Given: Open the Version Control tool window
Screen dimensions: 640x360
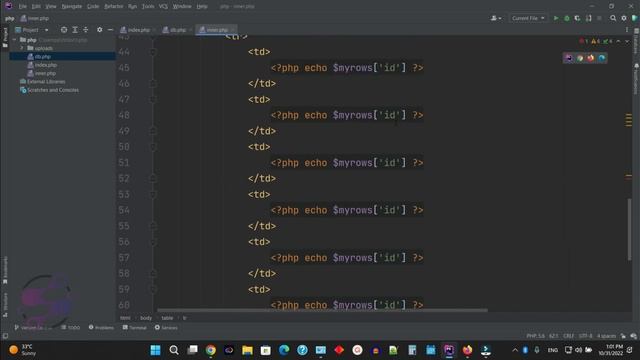Looking at the screenshot, I should (x=33, y=327).
